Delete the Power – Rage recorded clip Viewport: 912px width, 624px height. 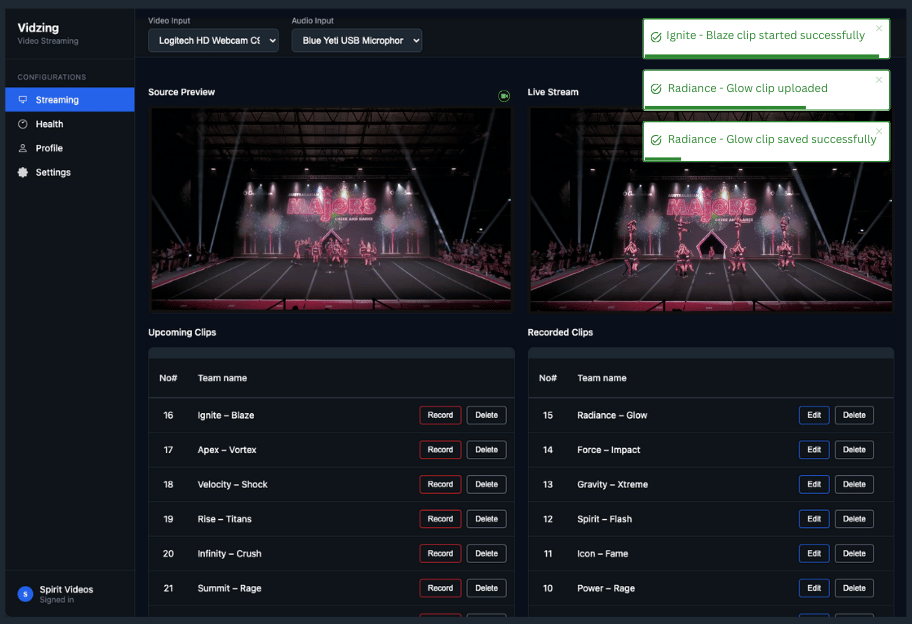click(x=854, y=588)
